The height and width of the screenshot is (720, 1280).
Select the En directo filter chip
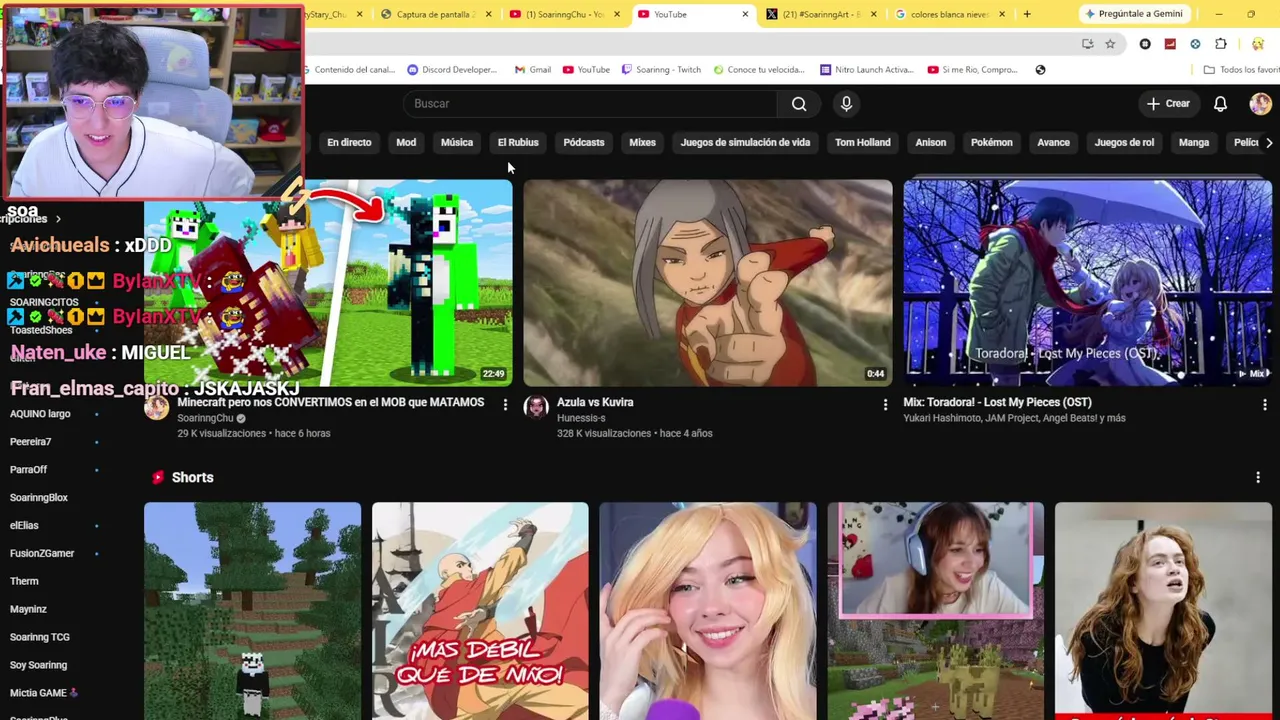349,142
